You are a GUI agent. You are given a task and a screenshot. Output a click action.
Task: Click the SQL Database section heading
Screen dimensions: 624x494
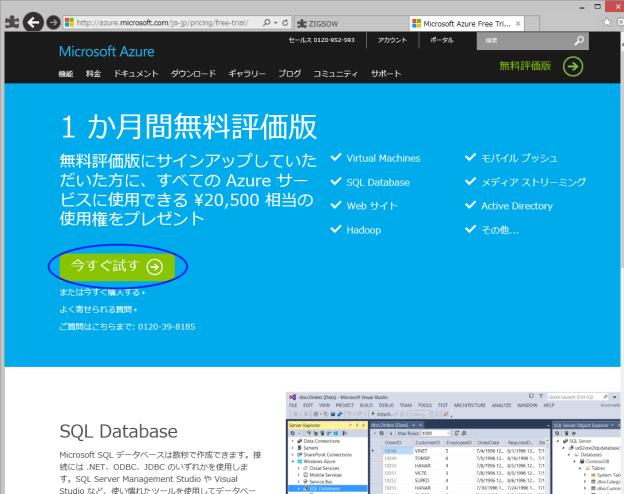(x=119, y=431)
